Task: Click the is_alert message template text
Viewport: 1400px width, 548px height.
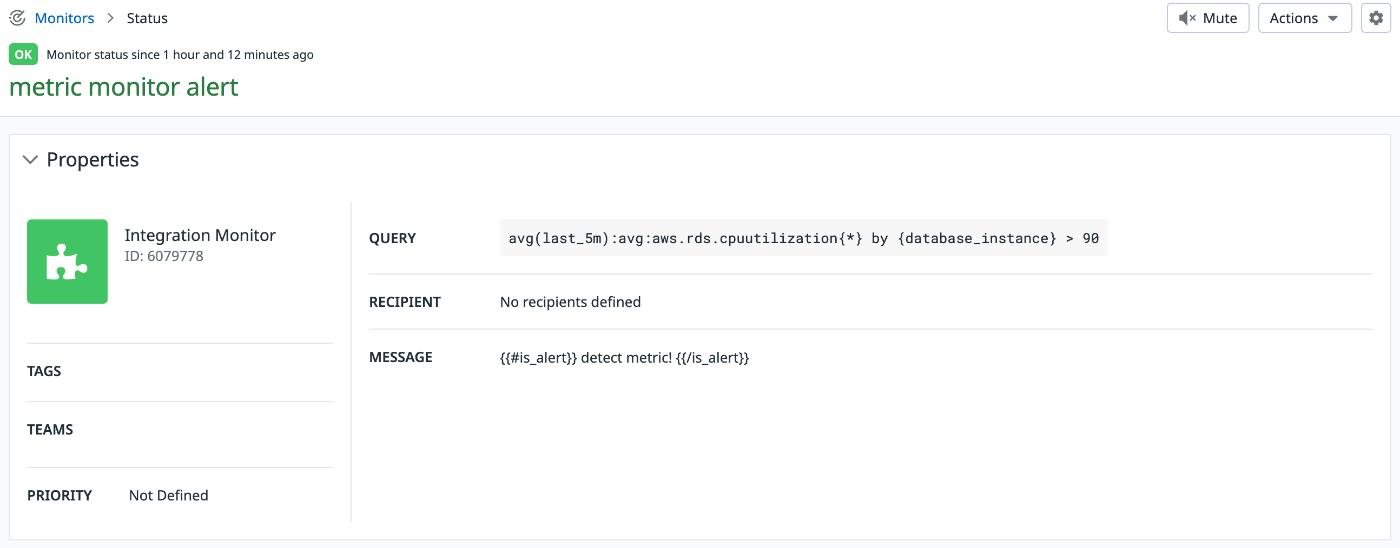Action: tap(625, 357)
